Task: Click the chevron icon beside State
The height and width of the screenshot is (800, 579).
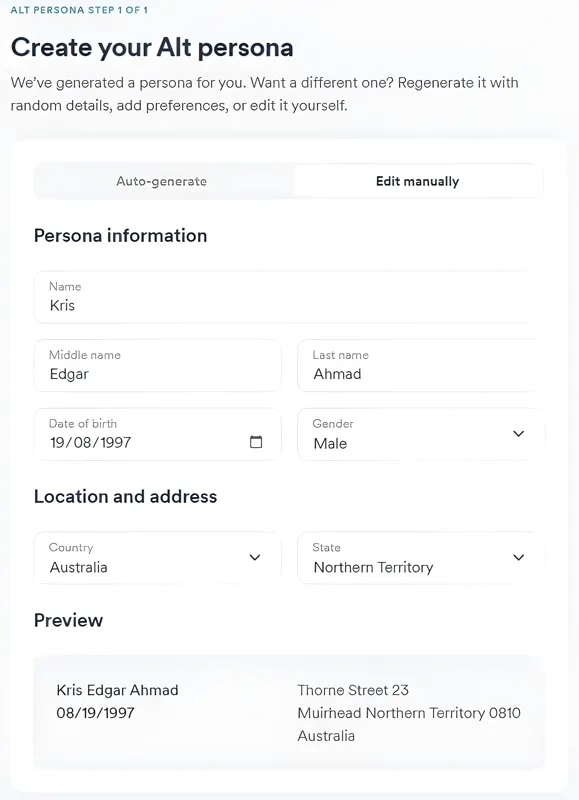Action: [x=519, y=557]
